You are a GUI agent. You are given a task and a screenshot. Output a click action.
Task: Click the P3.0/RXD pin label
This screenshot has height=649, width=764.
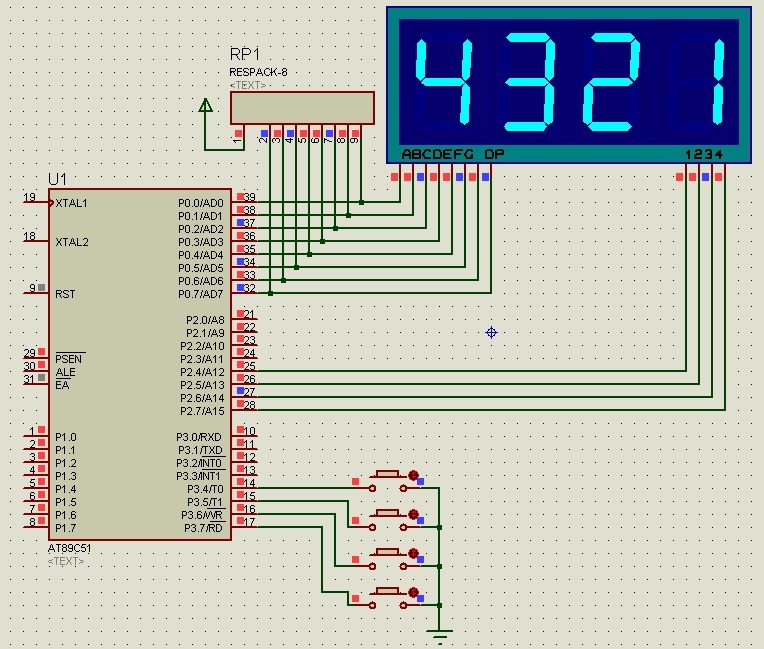click(199, 437)
